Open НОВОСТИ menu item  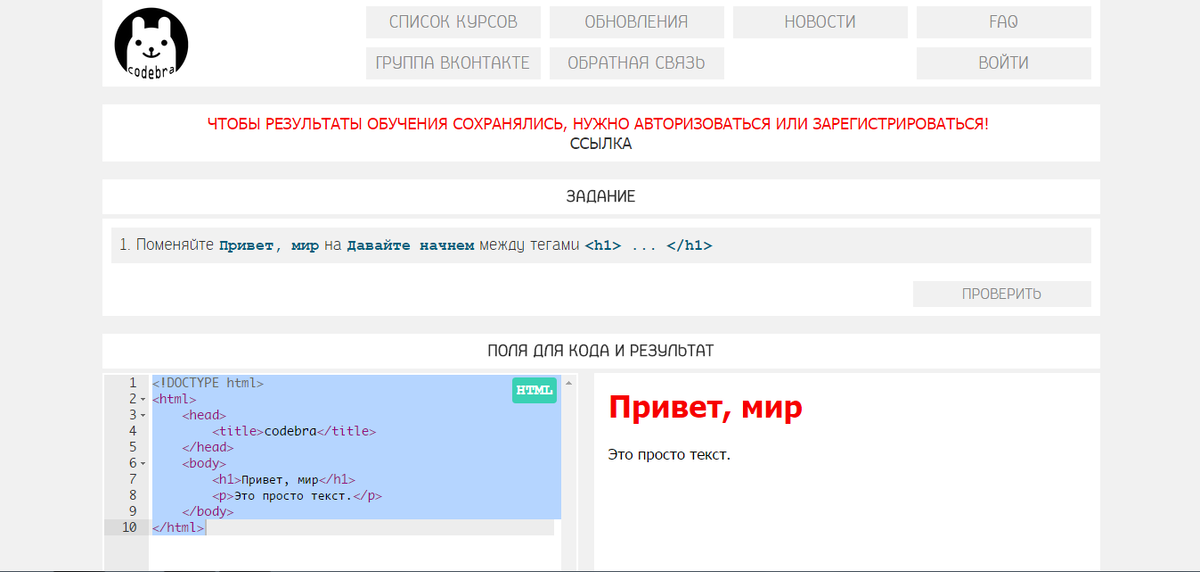(x=820, y=22)
